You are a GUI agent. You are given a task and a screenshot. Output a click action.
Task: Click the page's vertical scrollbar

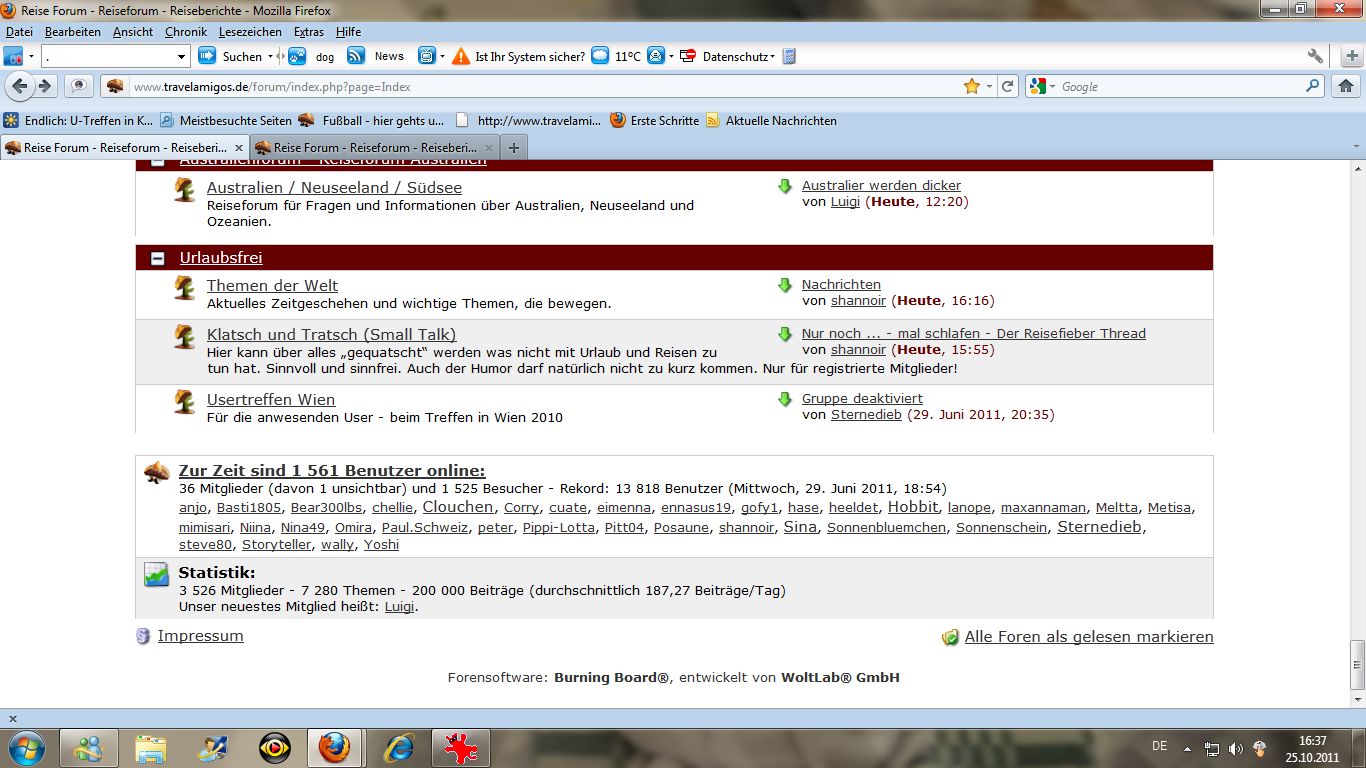pyautogui.click(x=1357, y=660)
